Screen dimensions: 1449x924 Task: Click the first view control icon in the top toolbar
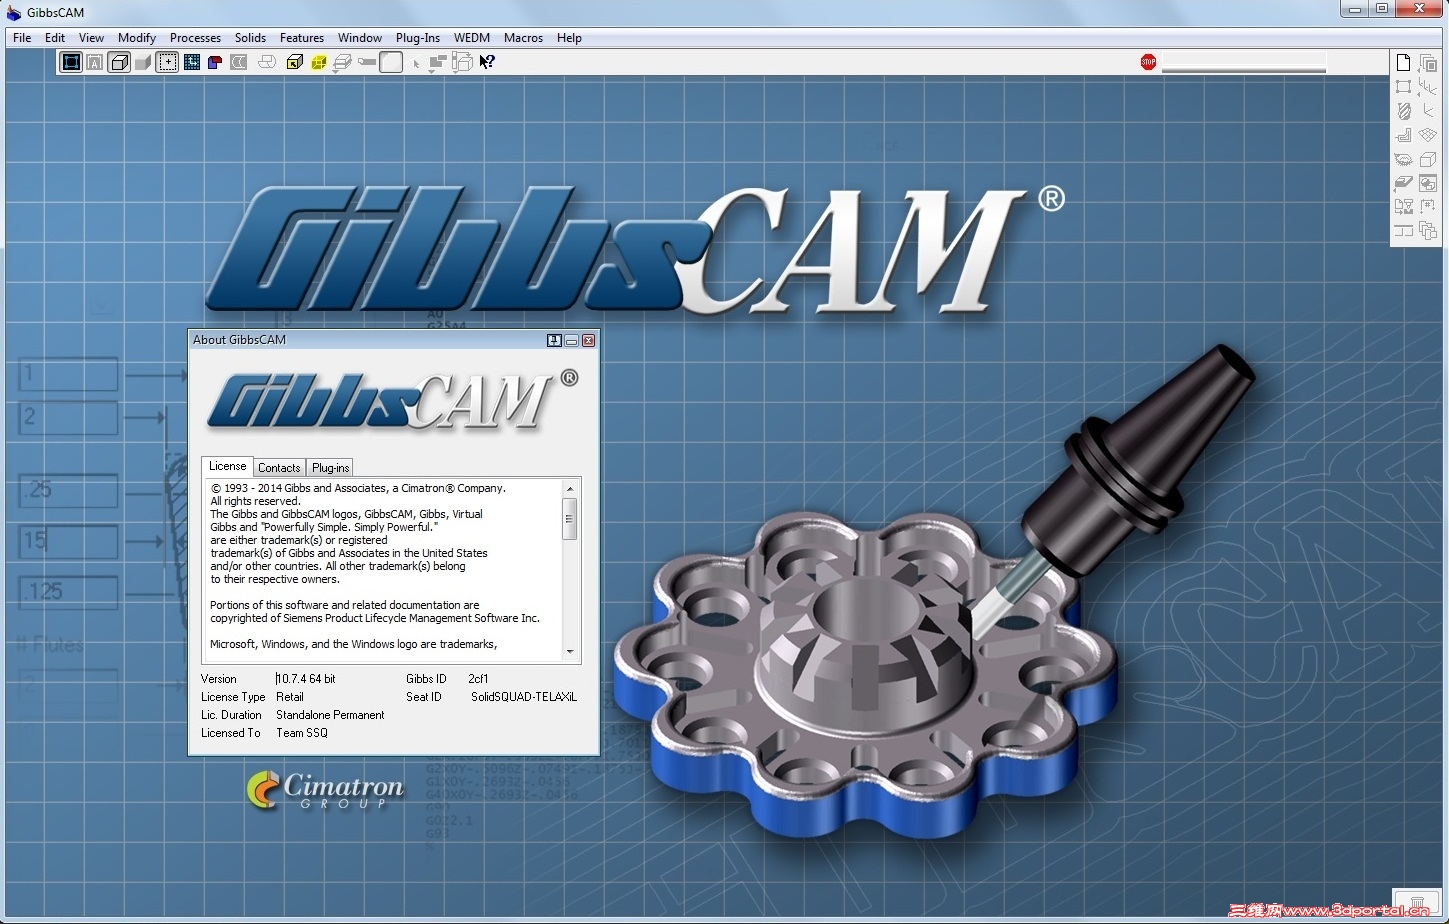pos(71,62)
